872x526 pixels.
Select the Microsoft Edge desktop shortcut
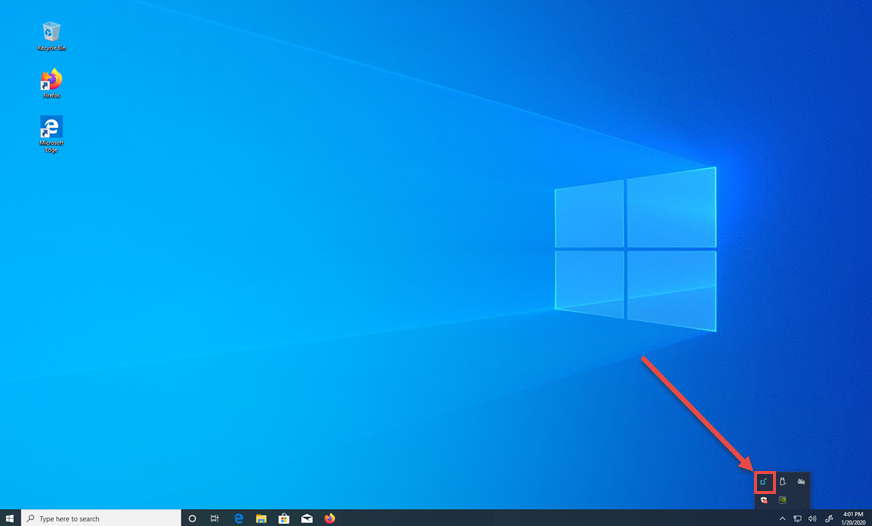point(51,134)
